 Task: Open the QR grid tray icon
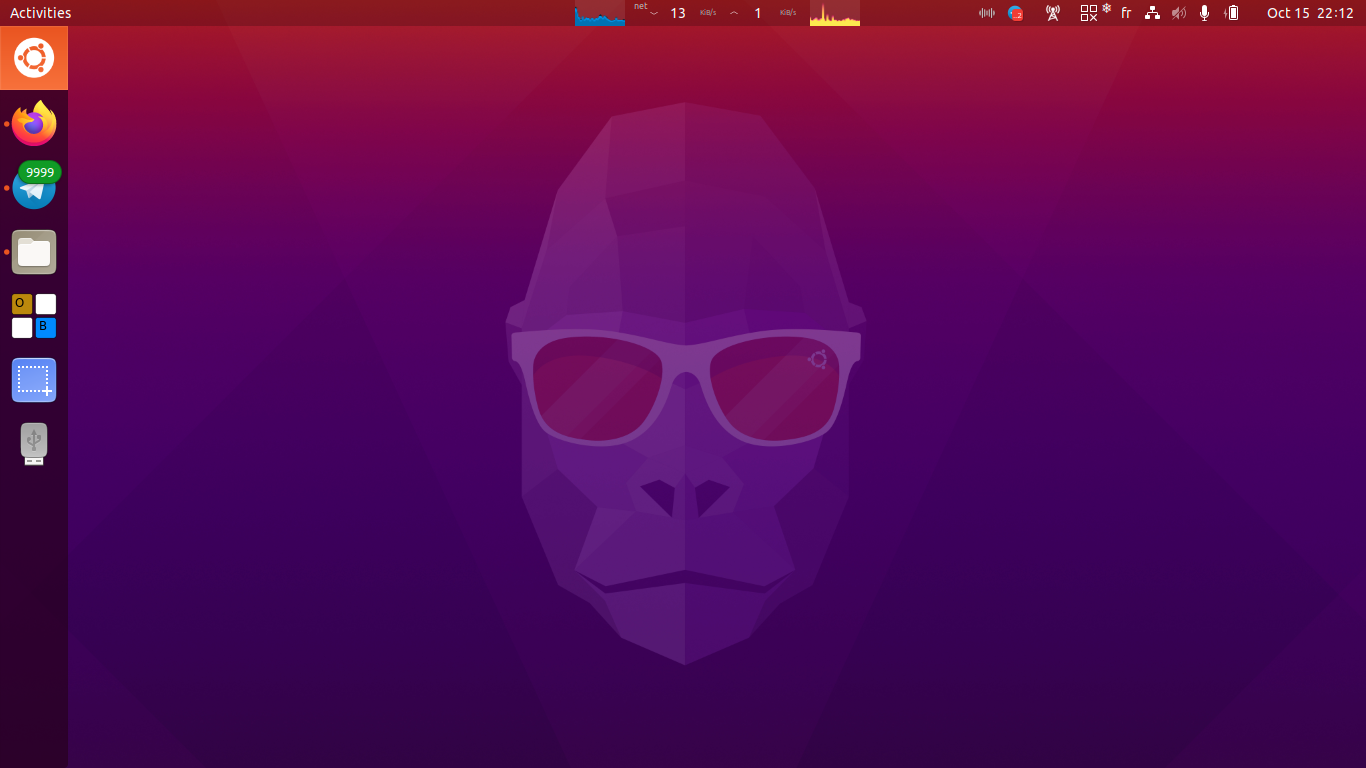(x=1089, y=13)
